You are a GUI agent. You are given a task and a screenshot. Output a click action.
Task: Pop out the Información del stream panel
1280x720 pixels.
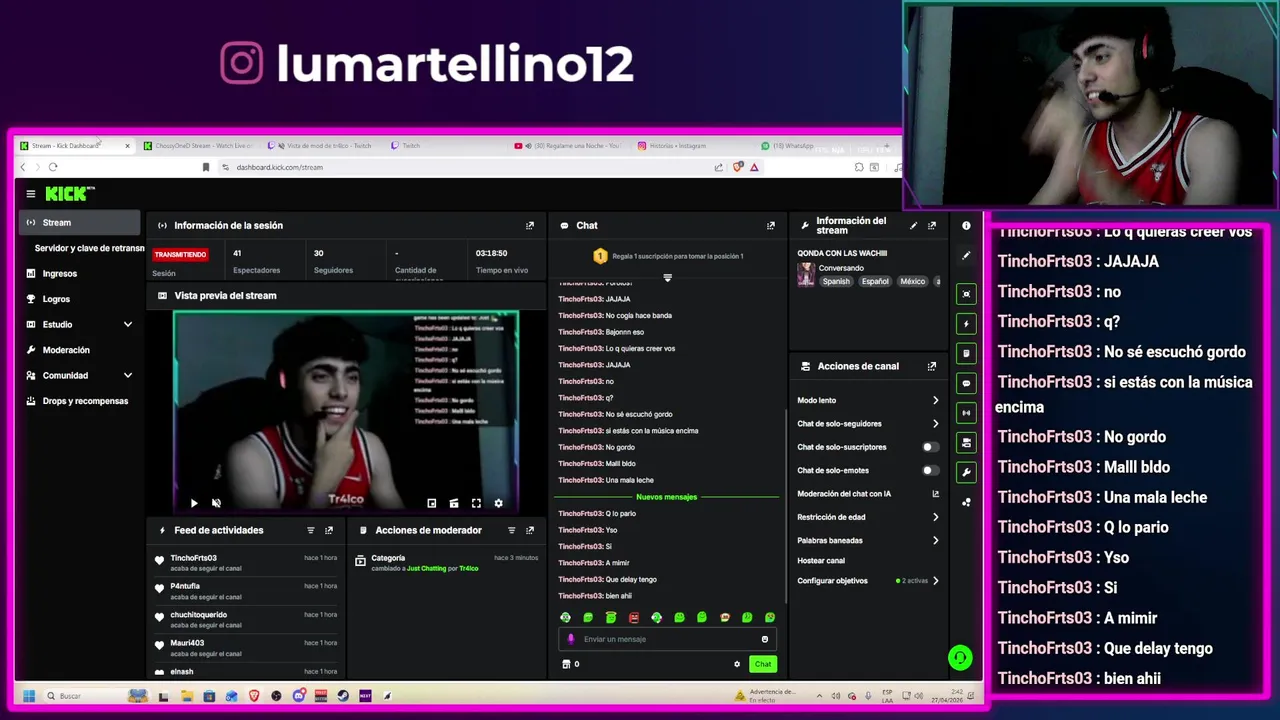(x=932, y=226)
